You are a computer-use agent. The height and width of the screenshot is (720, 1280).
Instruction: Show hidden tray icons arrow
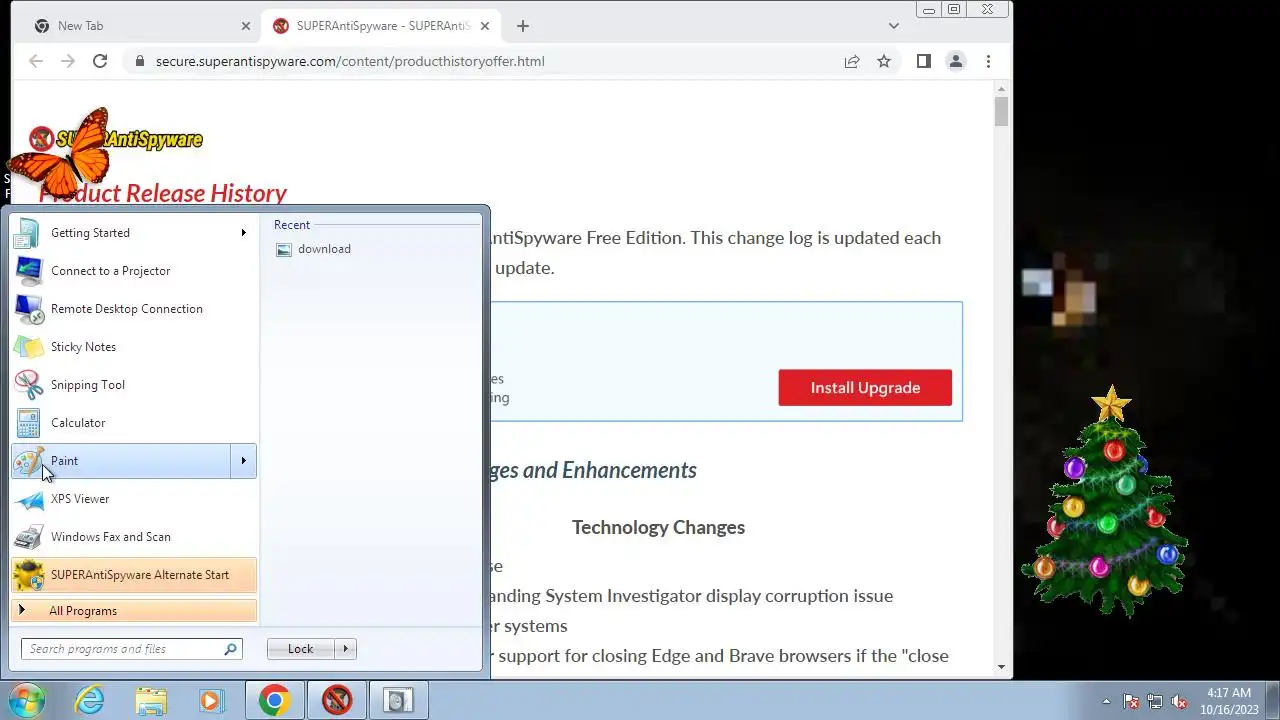tap(1106, 701)
